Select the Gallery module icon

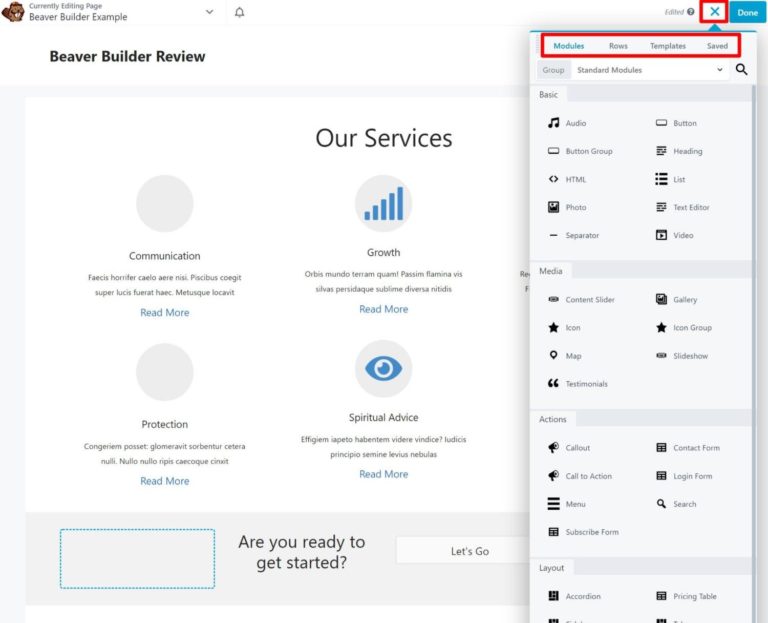click(661, 299)
